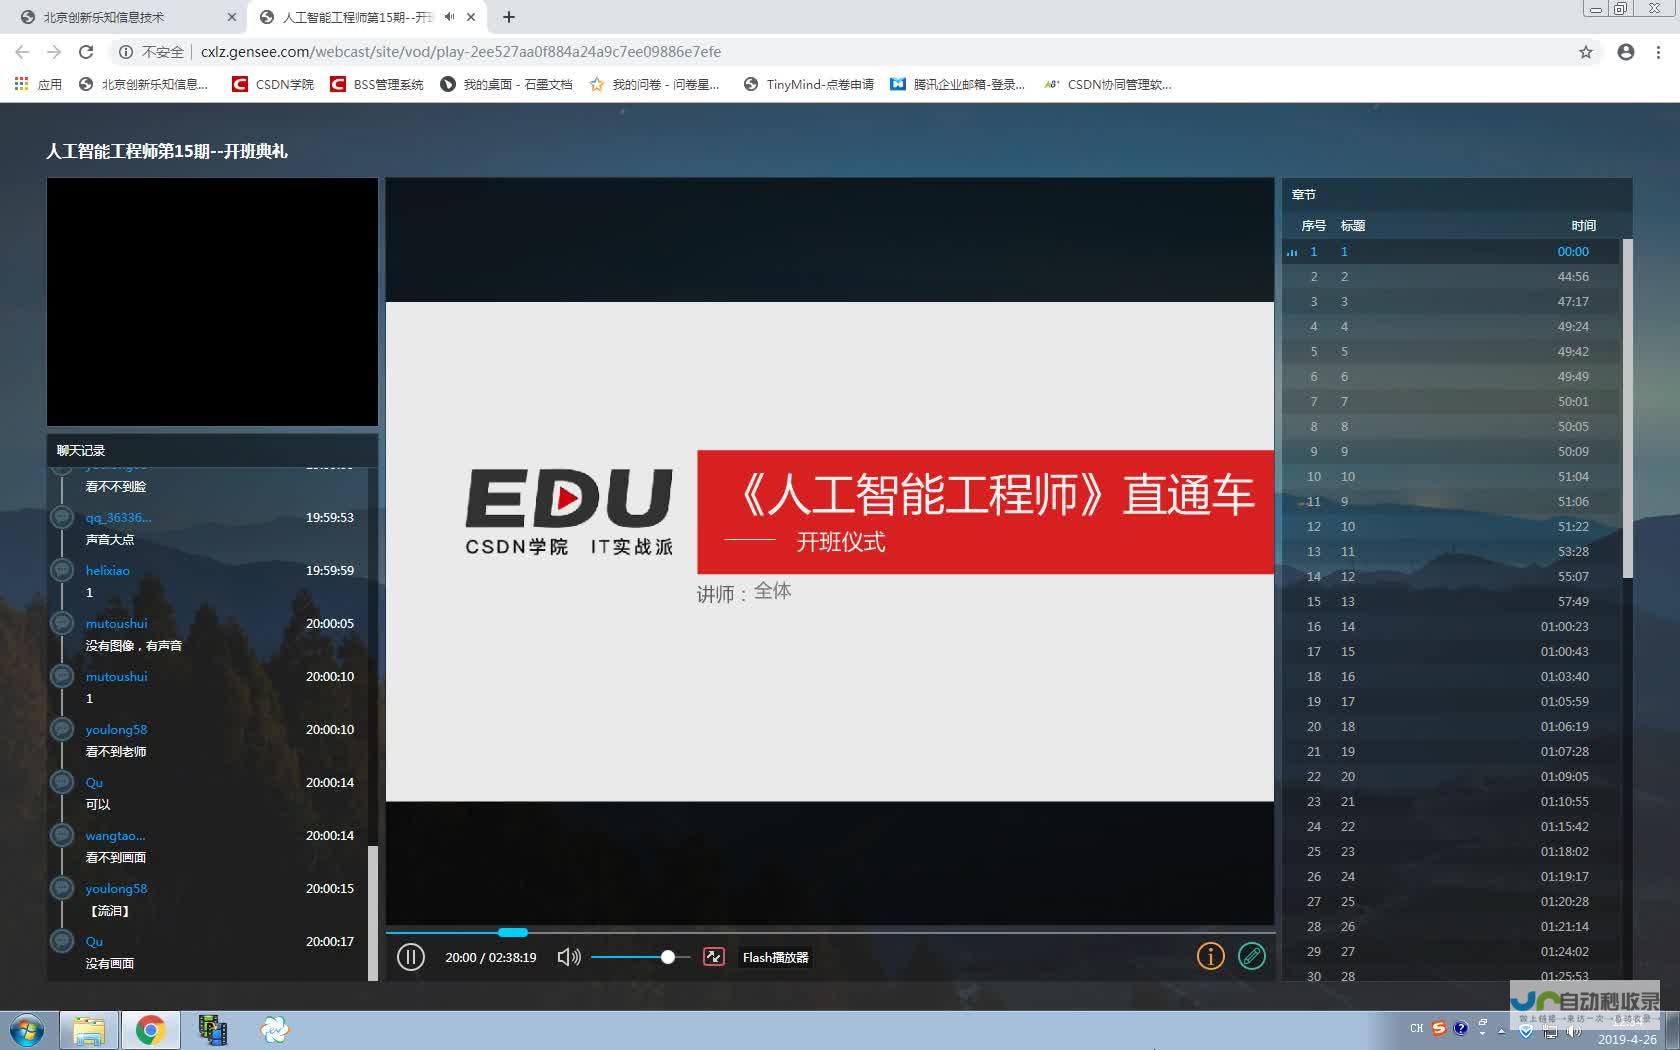Viewport: 1680px width, 1050px height.
Task: Open the Chrome three-dot menu
Action: pyautogui.click(x=1658, y=52)
